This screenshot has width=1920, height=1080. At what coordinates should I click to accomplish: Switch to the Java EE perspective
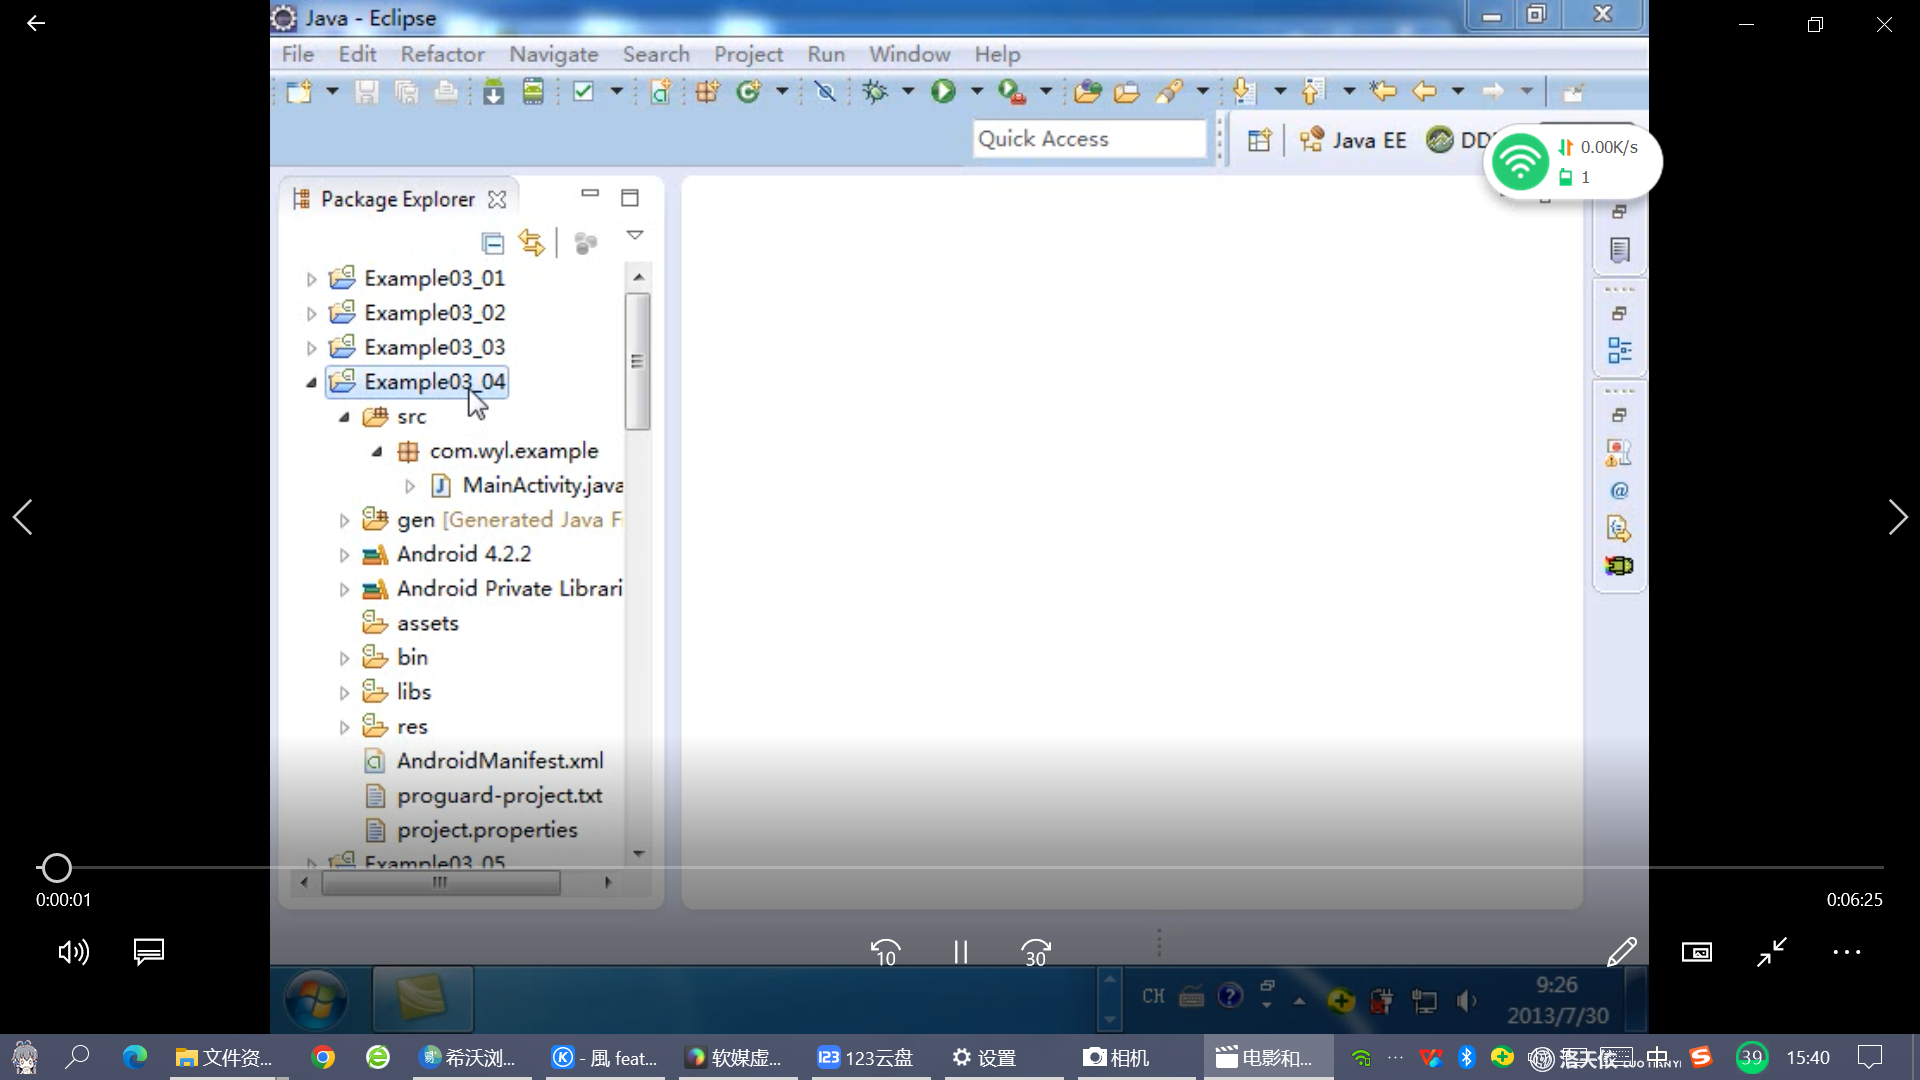pyautogui.click(x=1354, y=140)
